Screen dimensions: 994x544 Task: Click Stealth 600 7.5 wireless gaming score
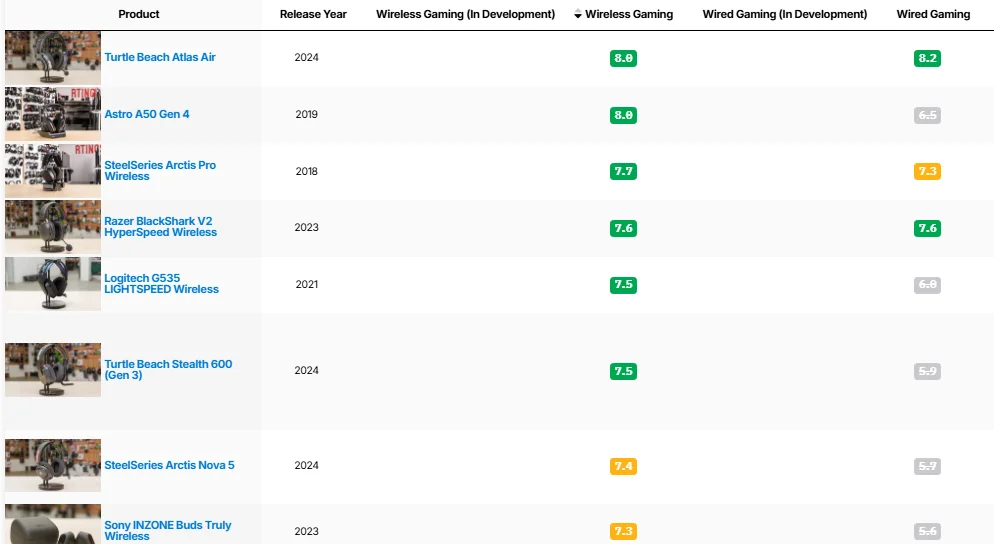(x=623, y=371)
